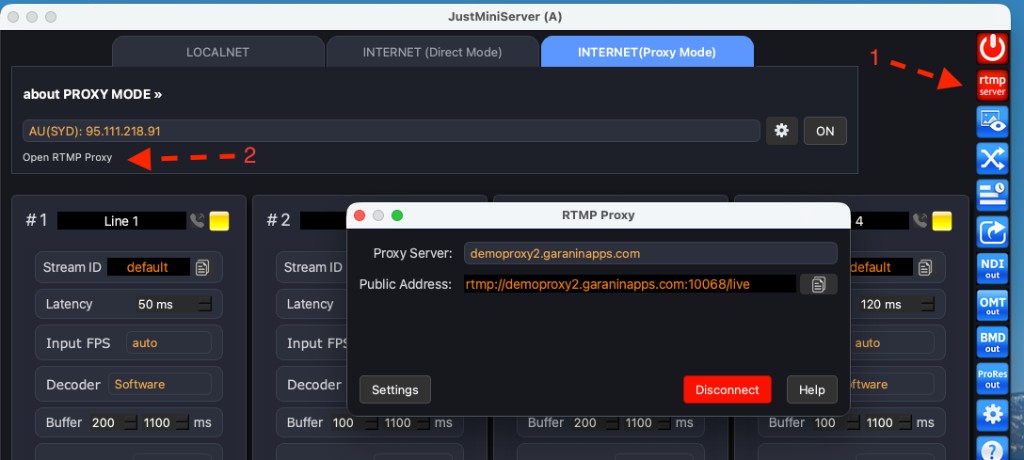Open the image preview eye icon
This screenshot has height=460, width=1024.
(x=992, y=122)
